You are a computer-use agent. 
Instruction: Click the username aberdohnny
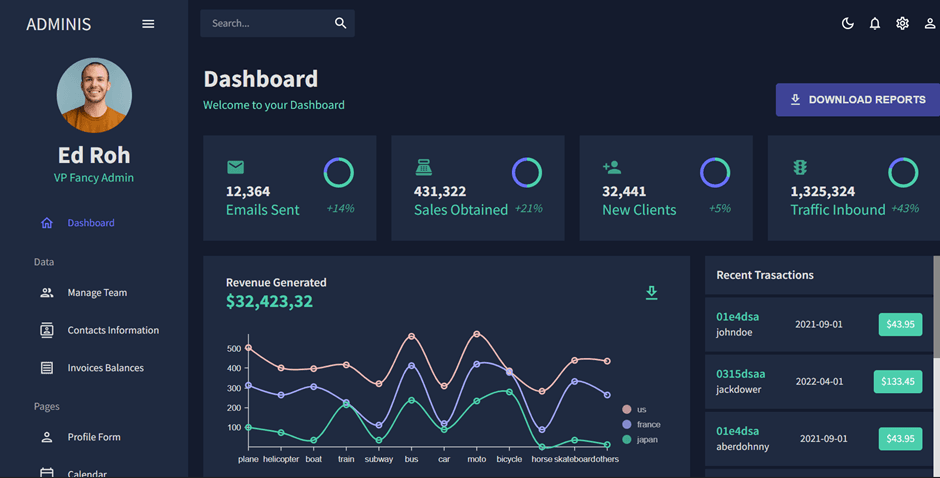tap(743, 446)
